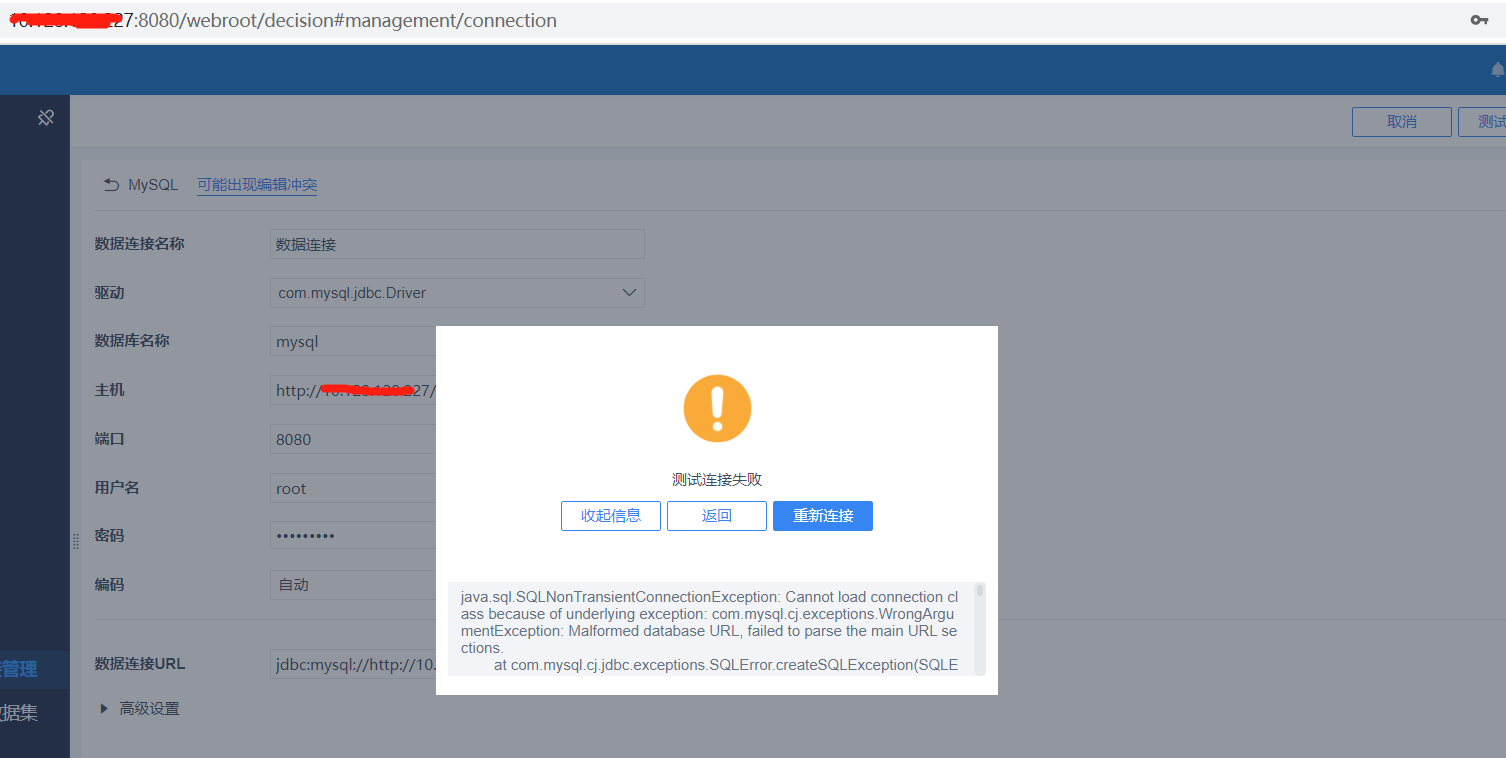Select the 数据集 sidebar menu item
Screen dimensions: 1506x758
(20, 713)
